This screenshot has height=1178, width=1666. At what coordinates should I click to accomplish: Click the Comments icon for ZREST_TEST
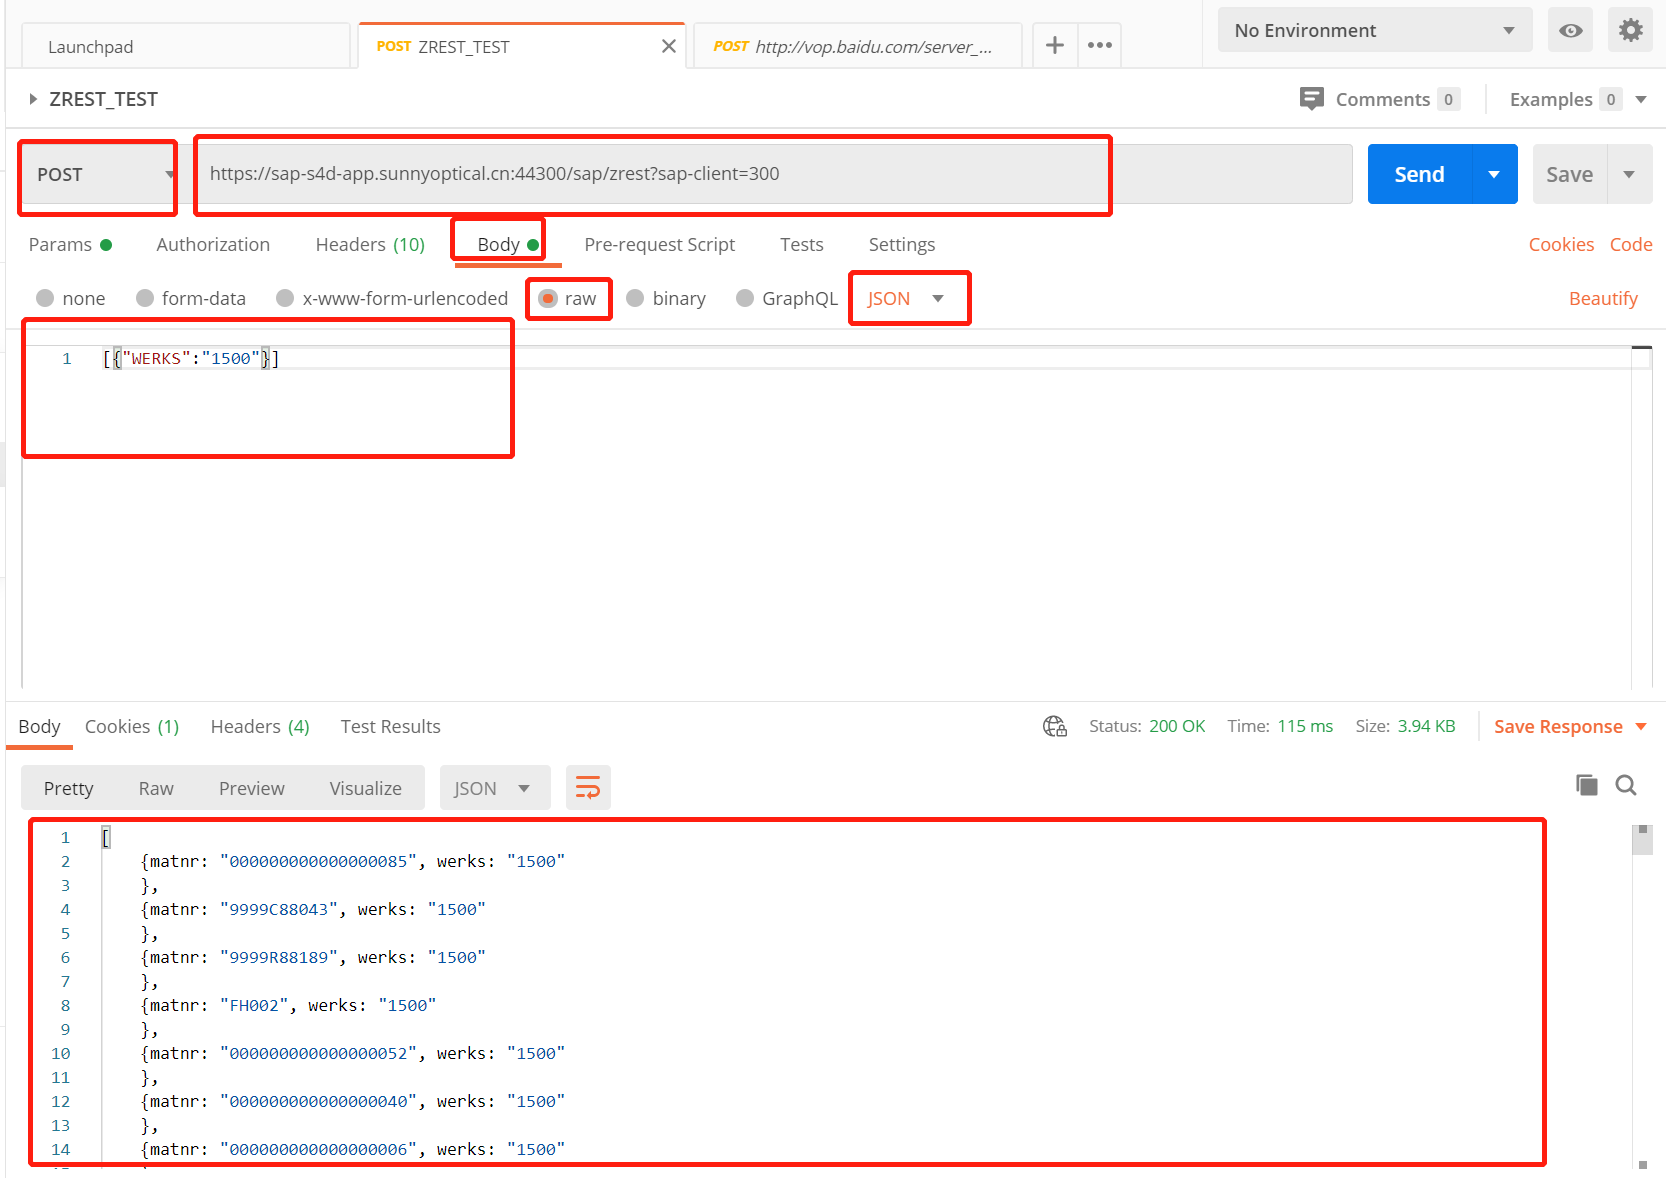(1311, 98)
